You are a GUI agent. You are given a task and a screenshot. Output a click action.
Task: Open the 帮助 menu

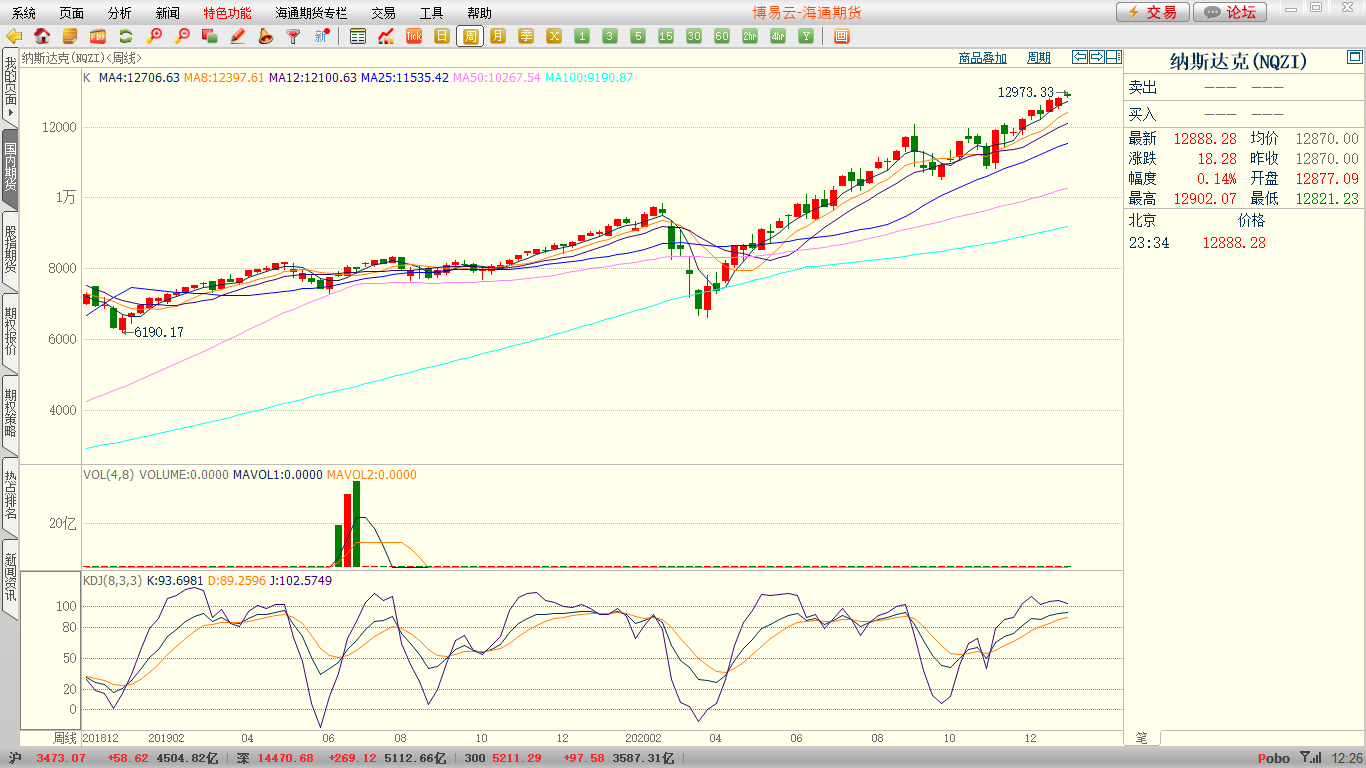pos(480,13)
